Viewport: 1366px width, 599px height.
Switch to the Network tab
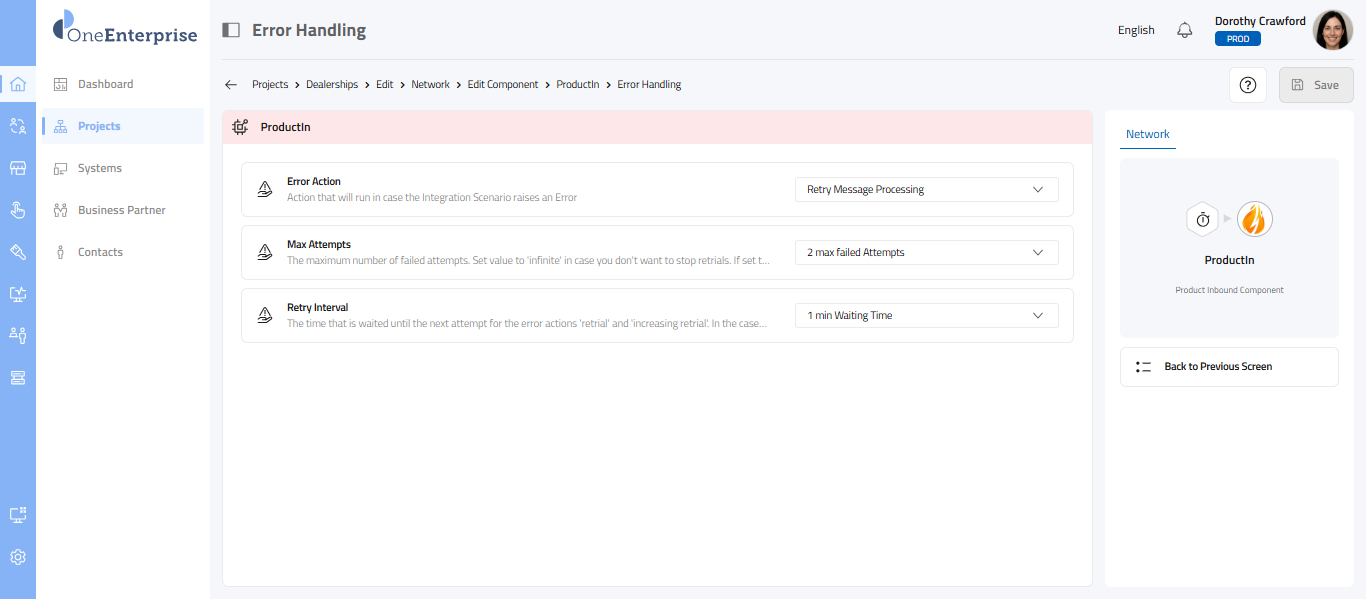1147,134
